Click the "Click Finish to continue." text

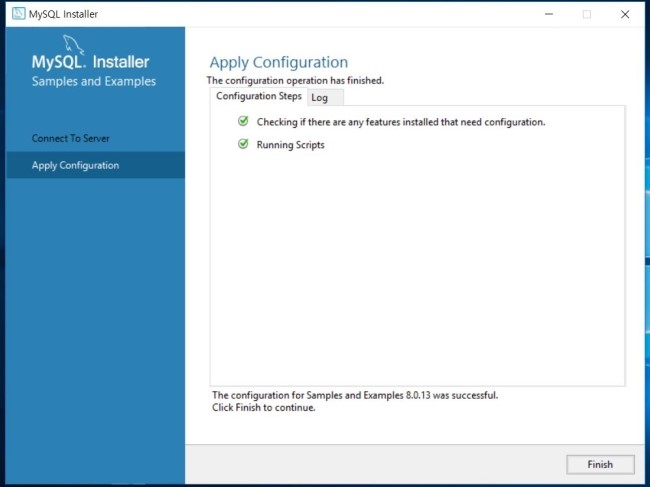pyautogui.click(x=264, y=407)
